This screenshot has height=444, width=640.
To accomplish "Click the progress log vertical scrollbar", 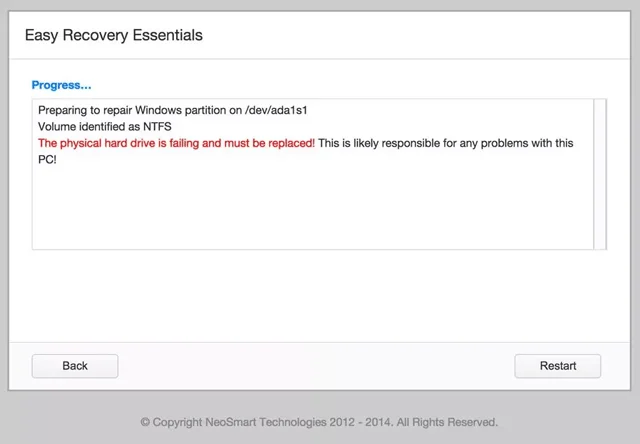I will (600, 174).
